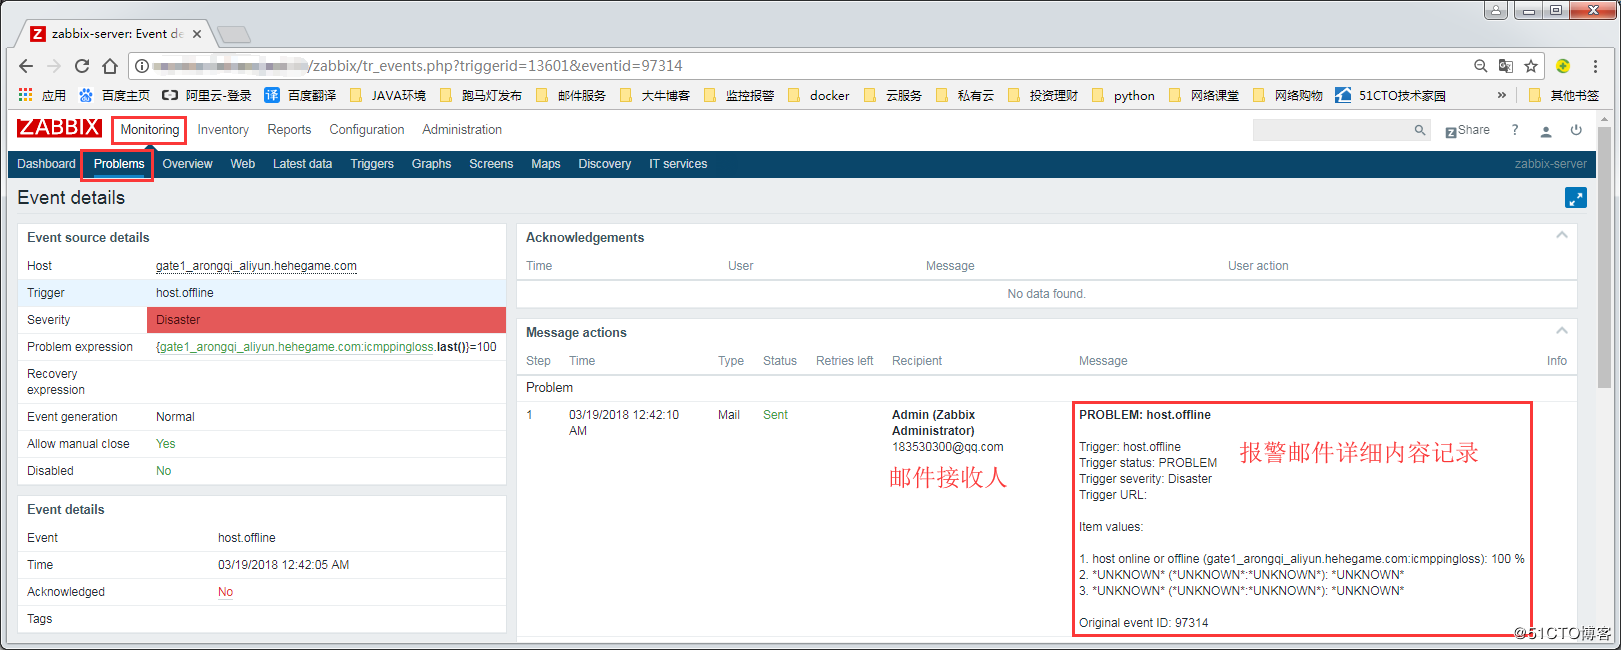This screenshot has height=650, width=1621.
Task: Click the '183530300@qq.com' recipient email
Action: [947, 447]
